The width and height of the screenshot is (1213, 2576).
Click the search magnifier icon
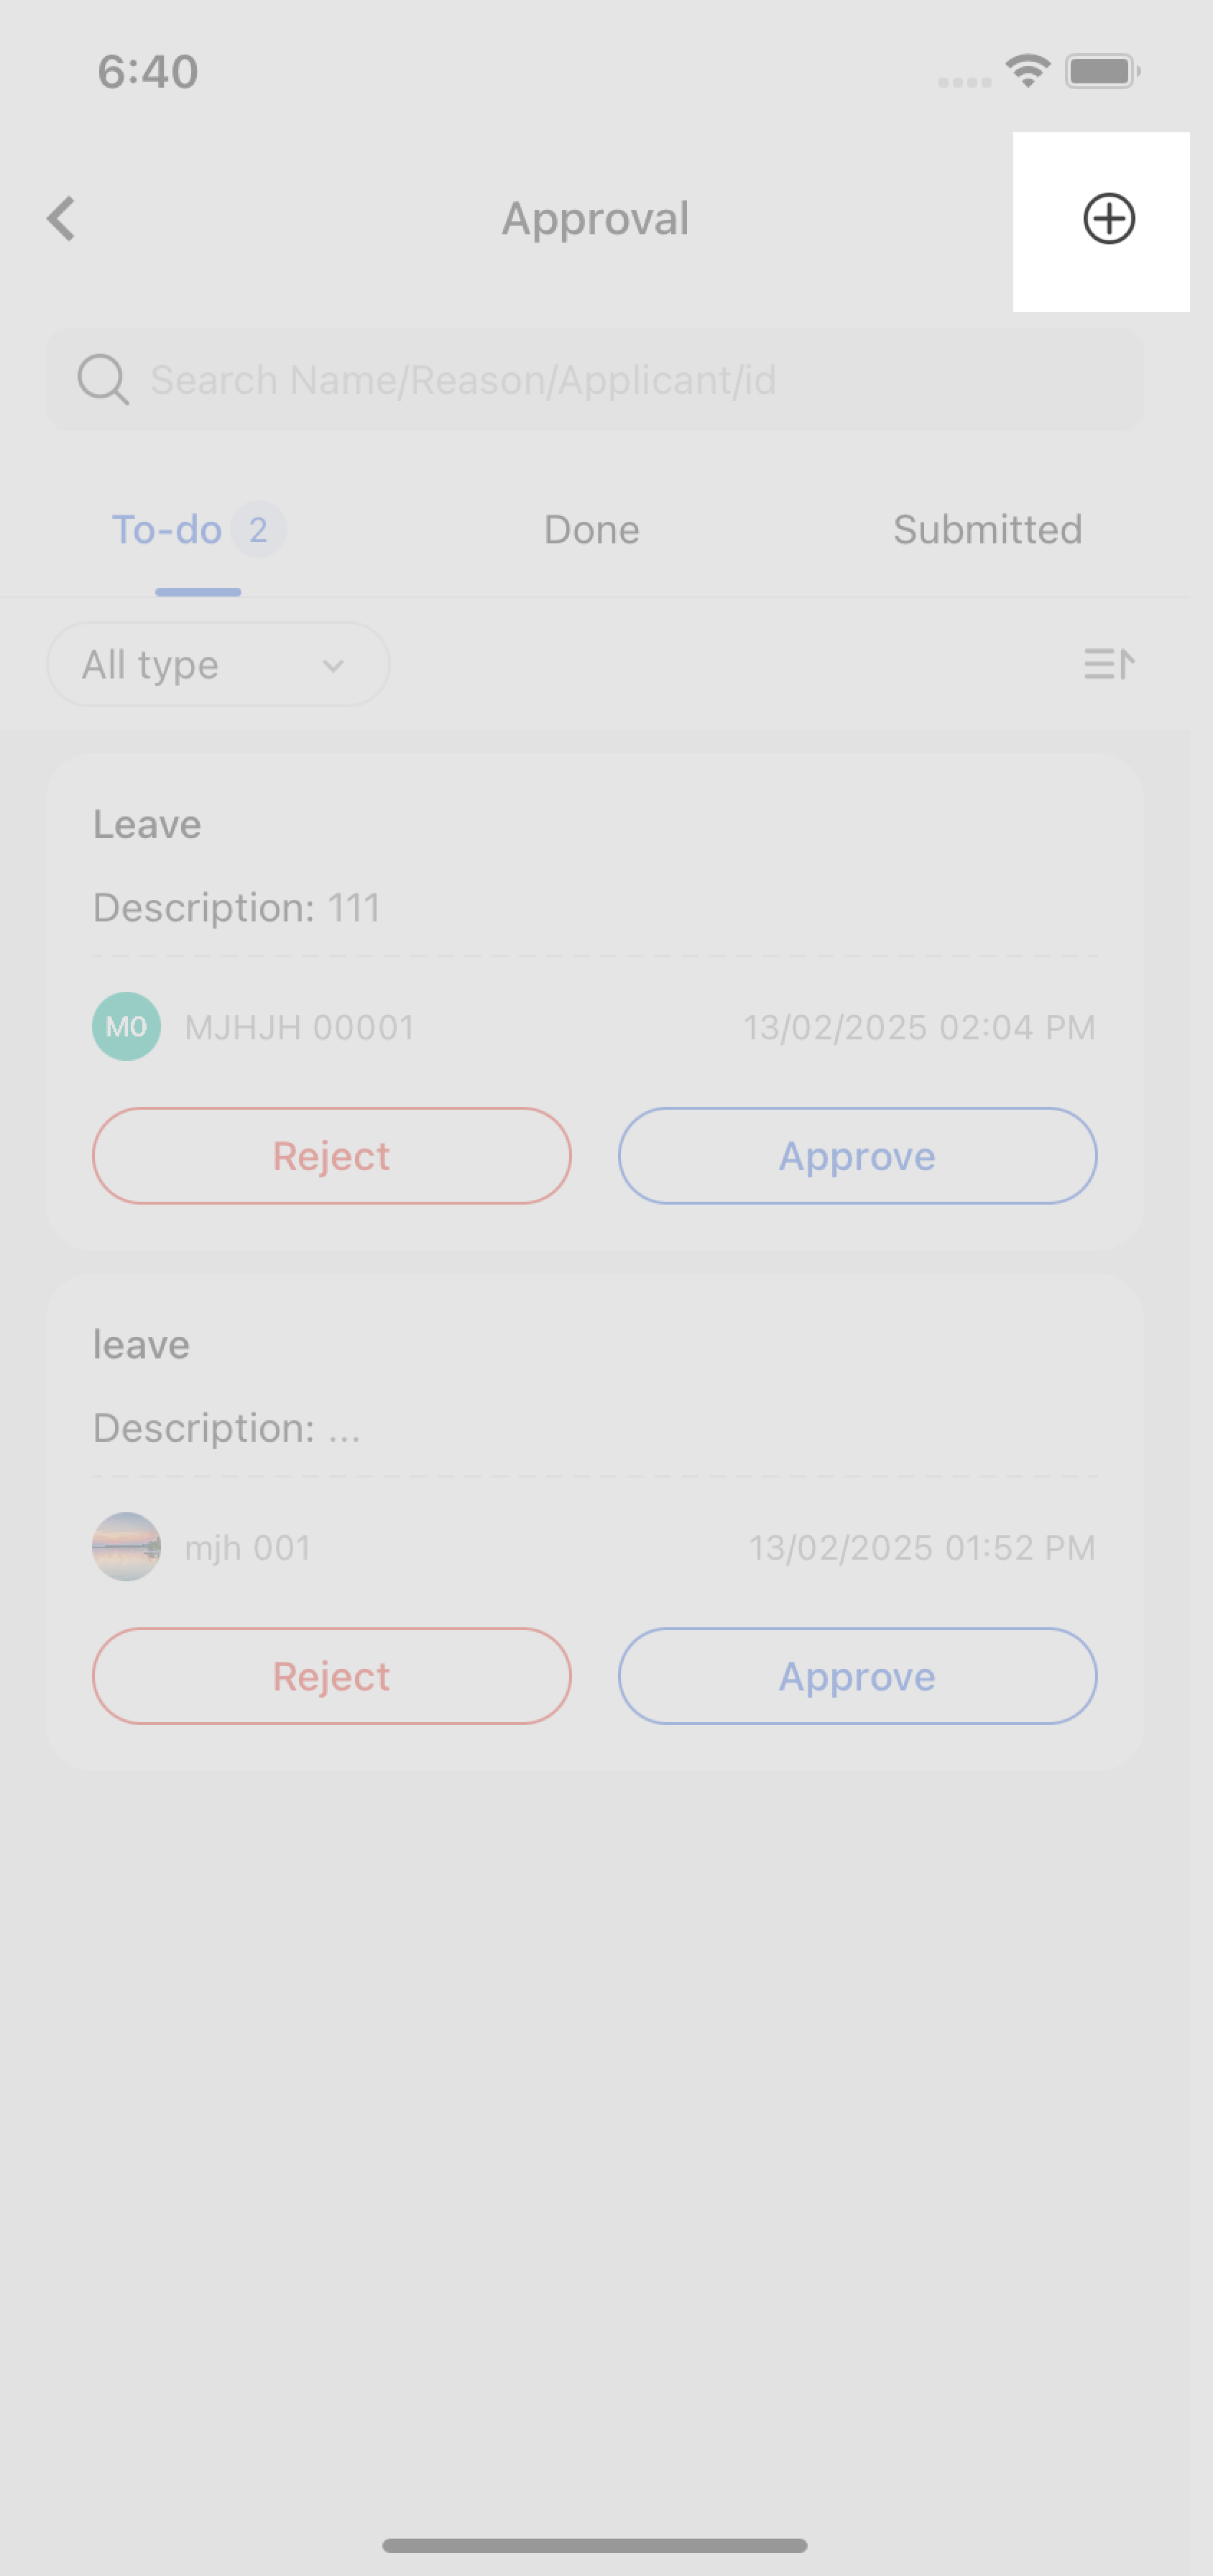pyautogui.click(x=102, y=380)
